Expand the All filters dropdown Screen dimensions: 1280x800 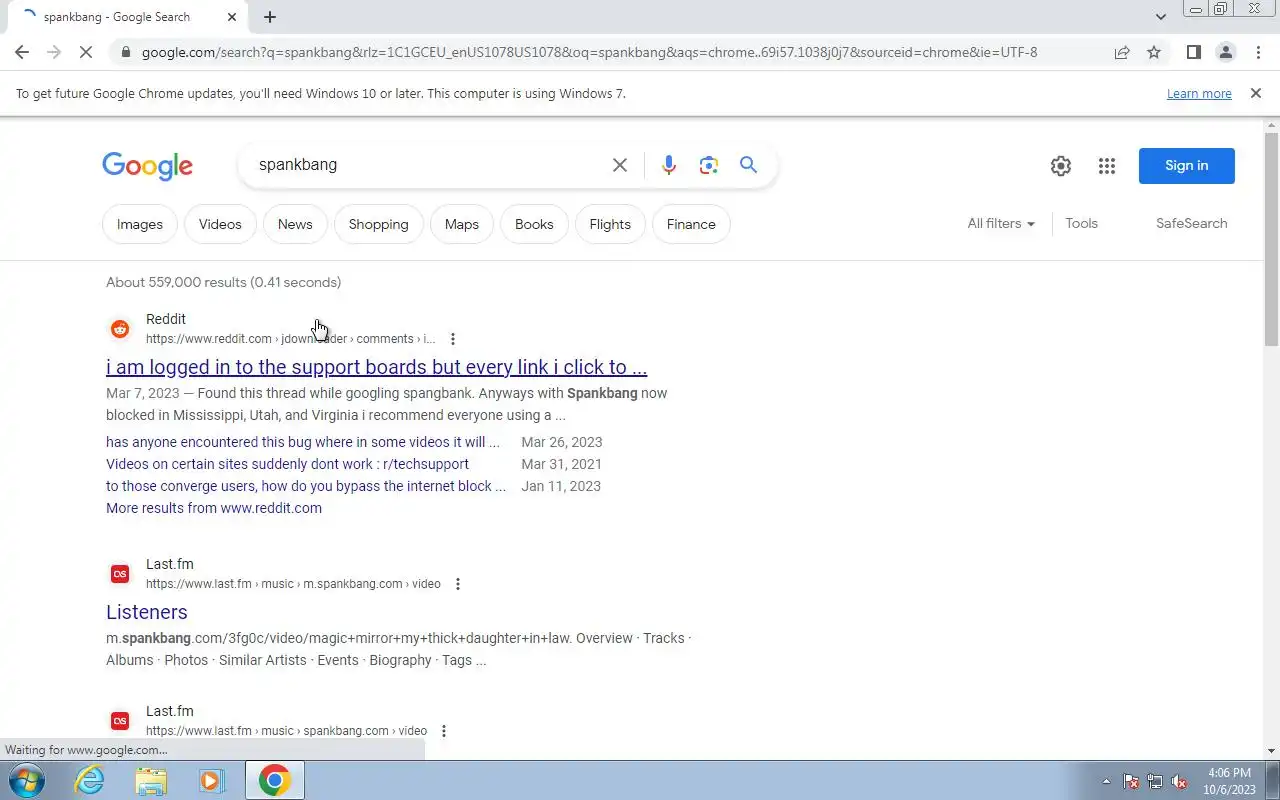(x=1001, y=223)
